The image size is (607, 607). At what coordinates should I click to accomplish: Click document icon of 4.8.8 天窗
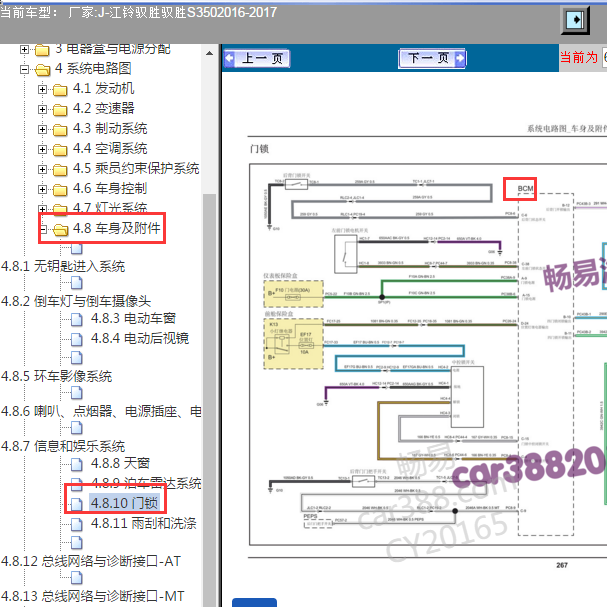pos(77,464)
